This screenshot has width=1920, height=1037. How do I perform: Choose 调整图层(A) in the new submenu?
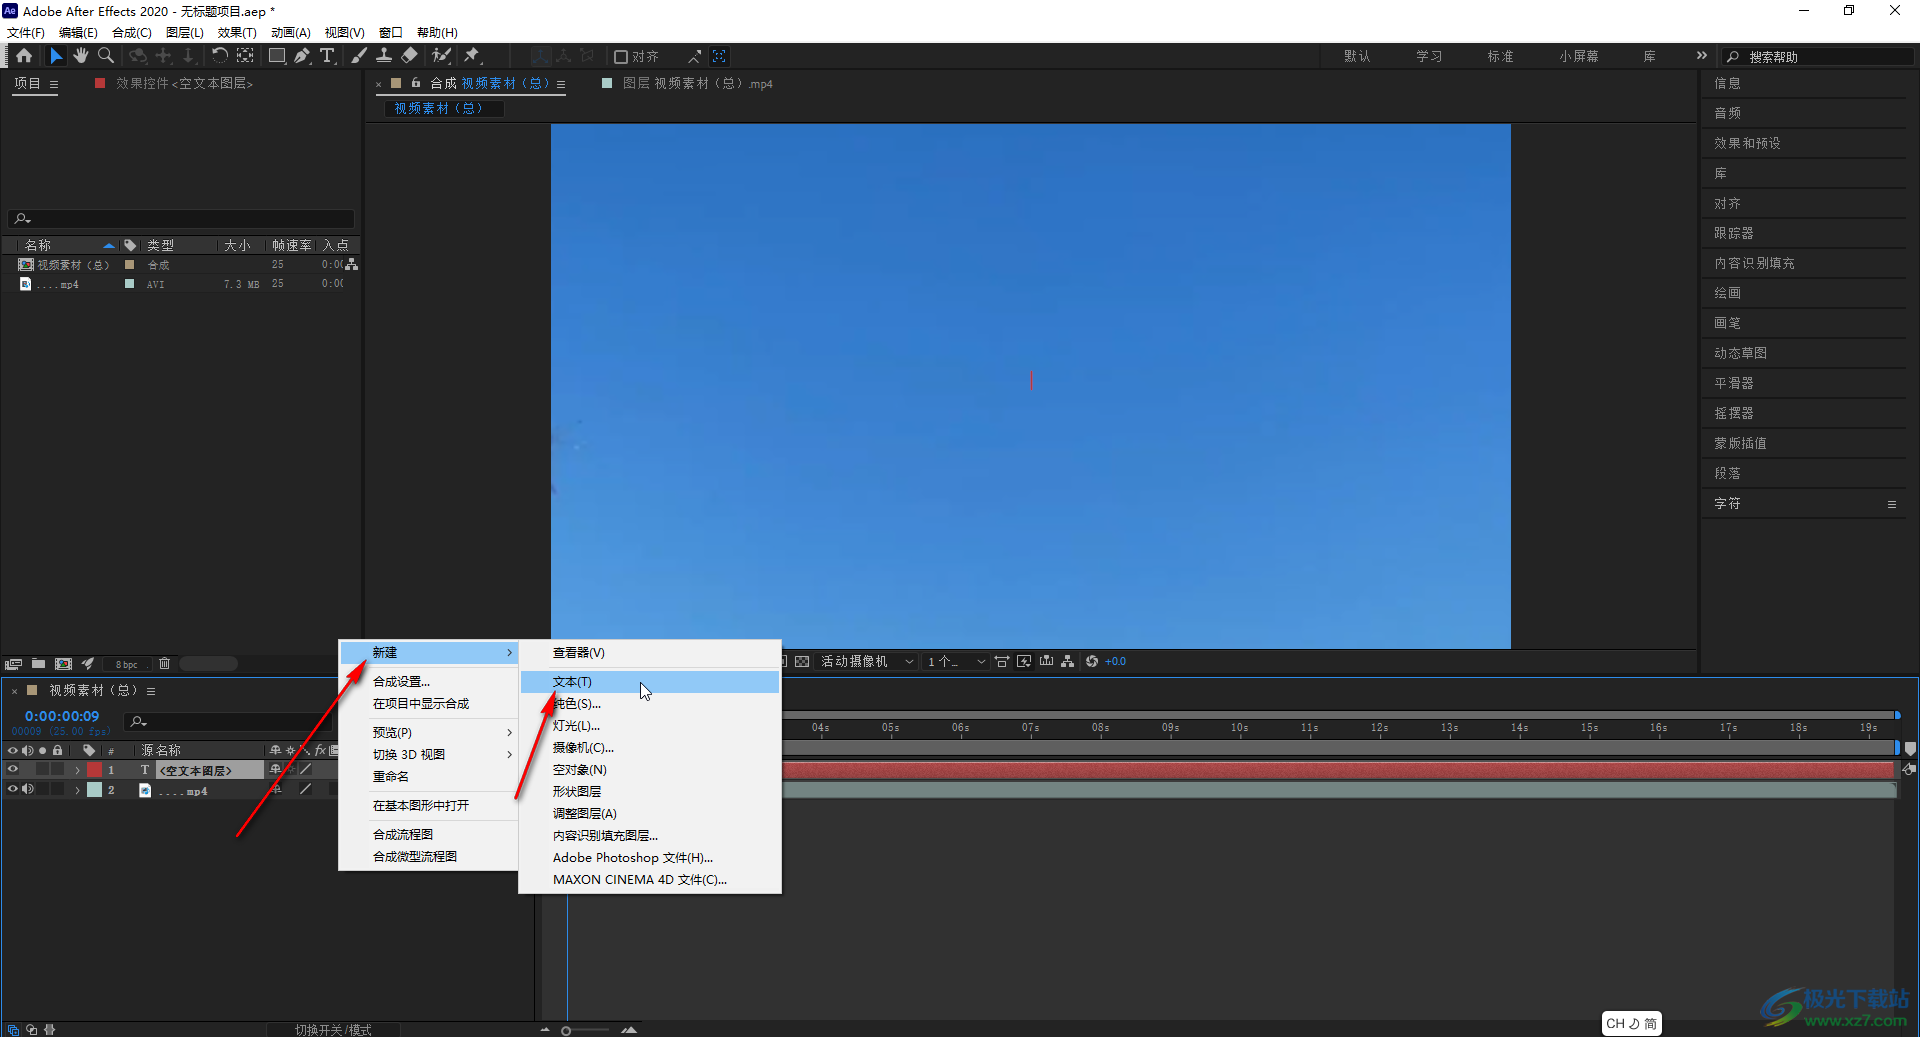click(649, 814)
